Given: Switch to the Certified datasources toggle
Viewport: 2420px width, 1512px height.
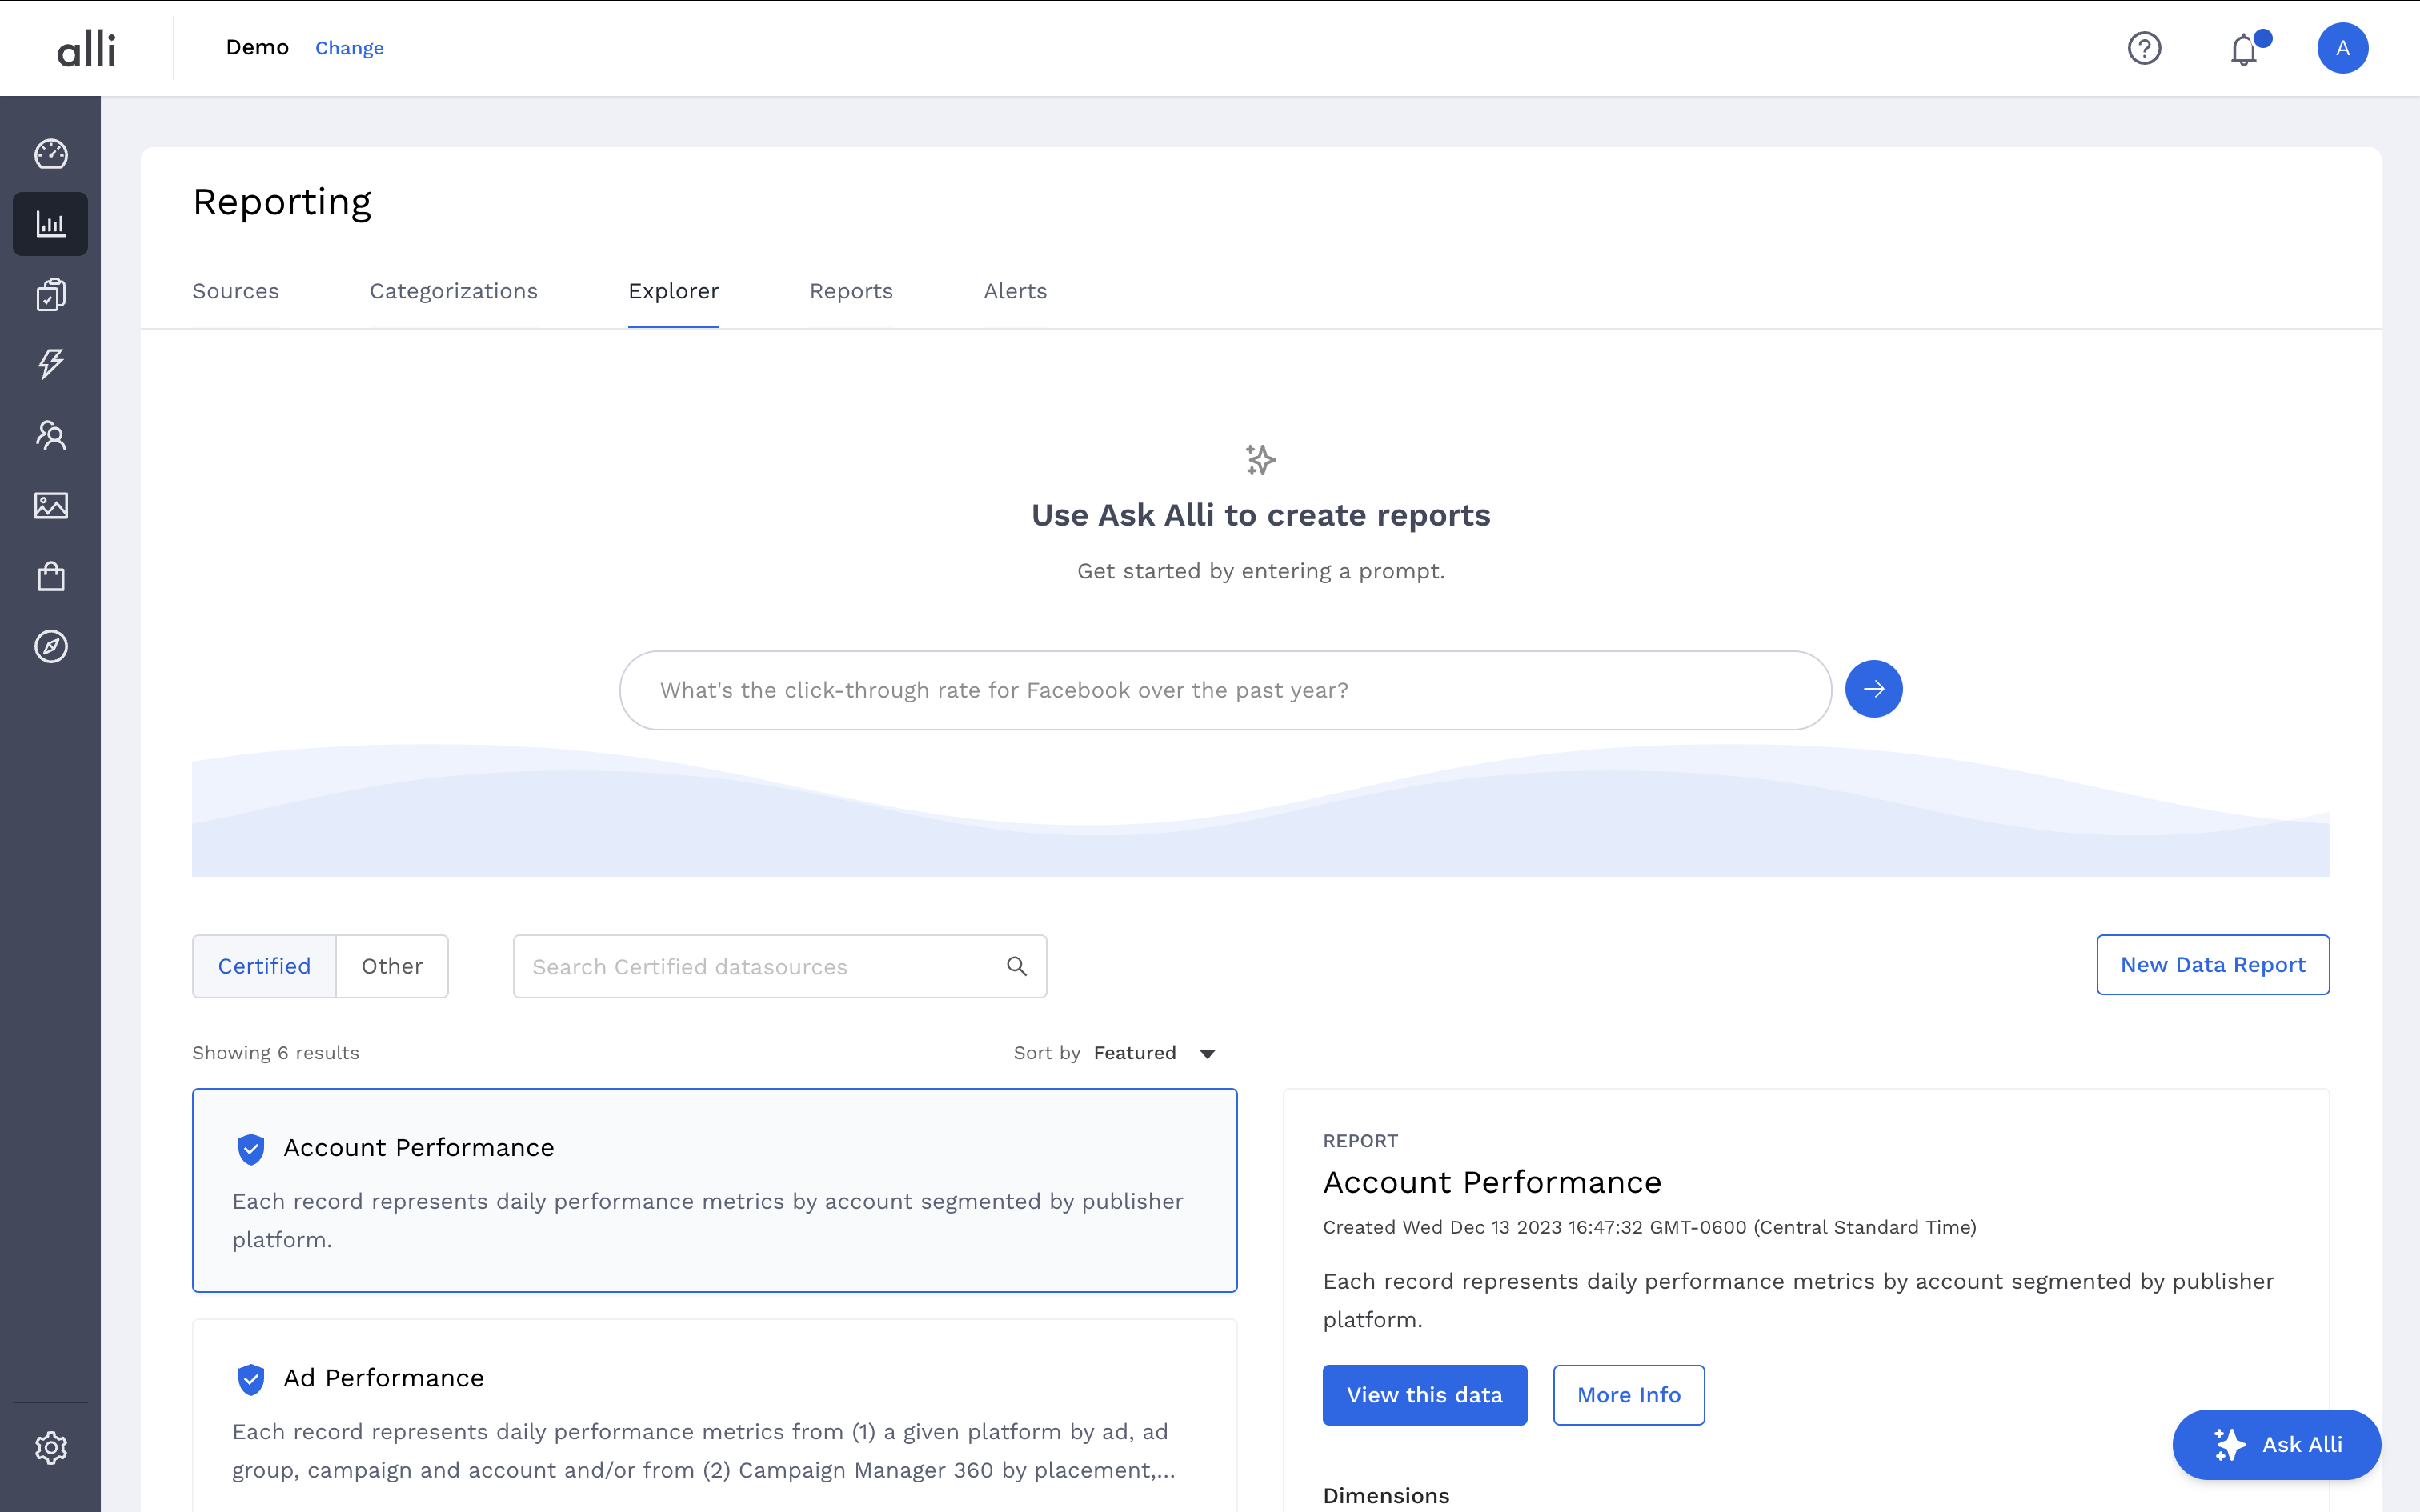Looking at the screenshot, I should pos(264,966).
